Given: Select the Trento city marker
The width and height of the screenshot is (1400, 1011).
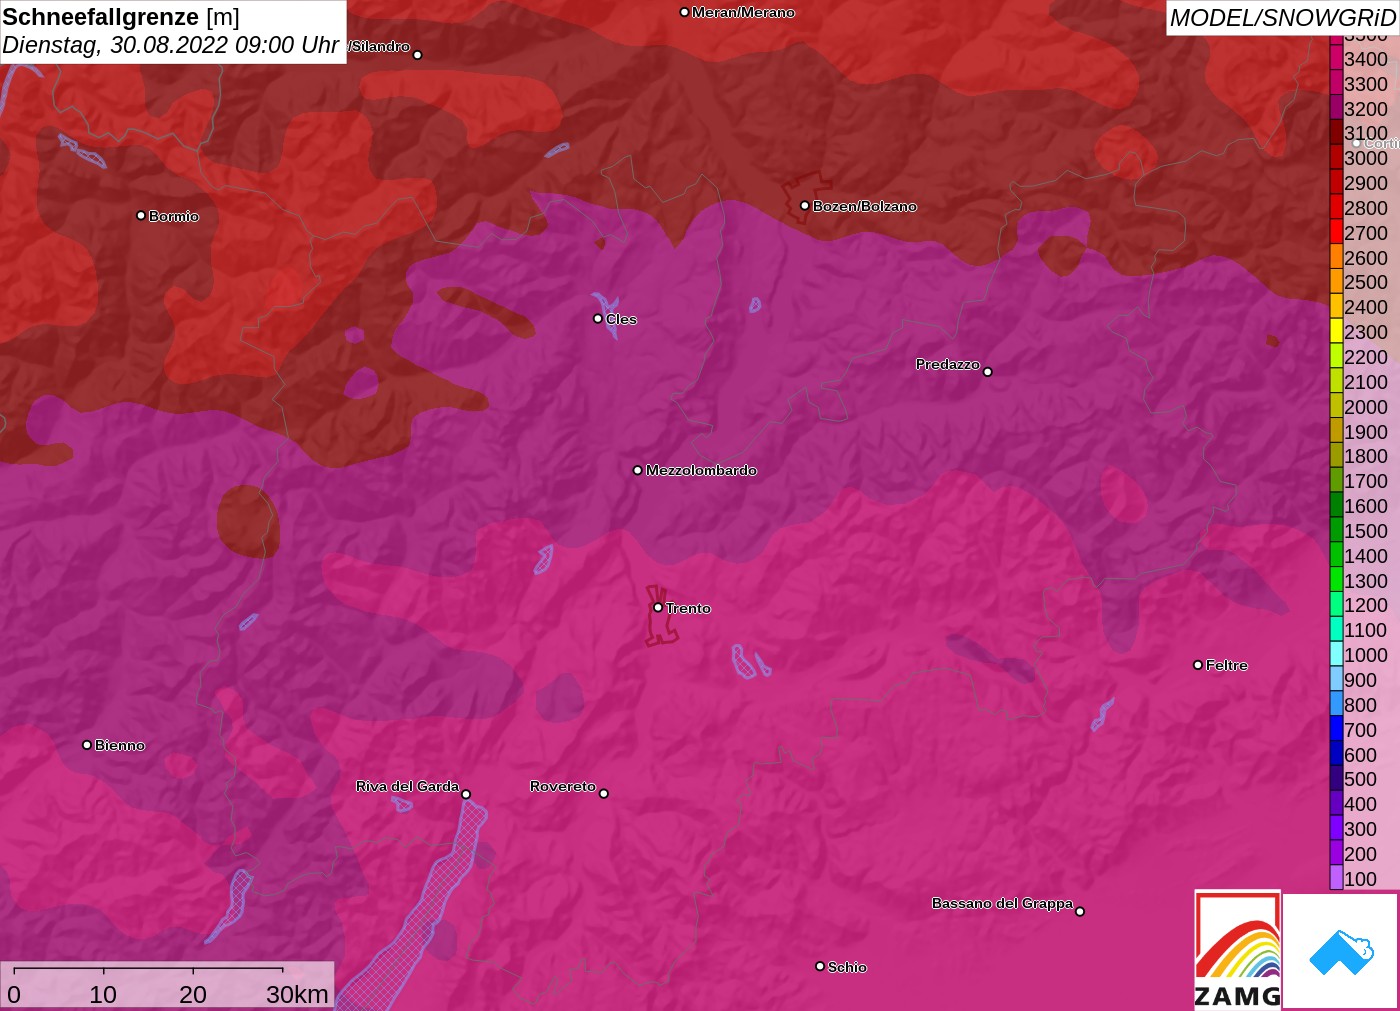Looking at the screenshot, I should (x=658, y=607).
